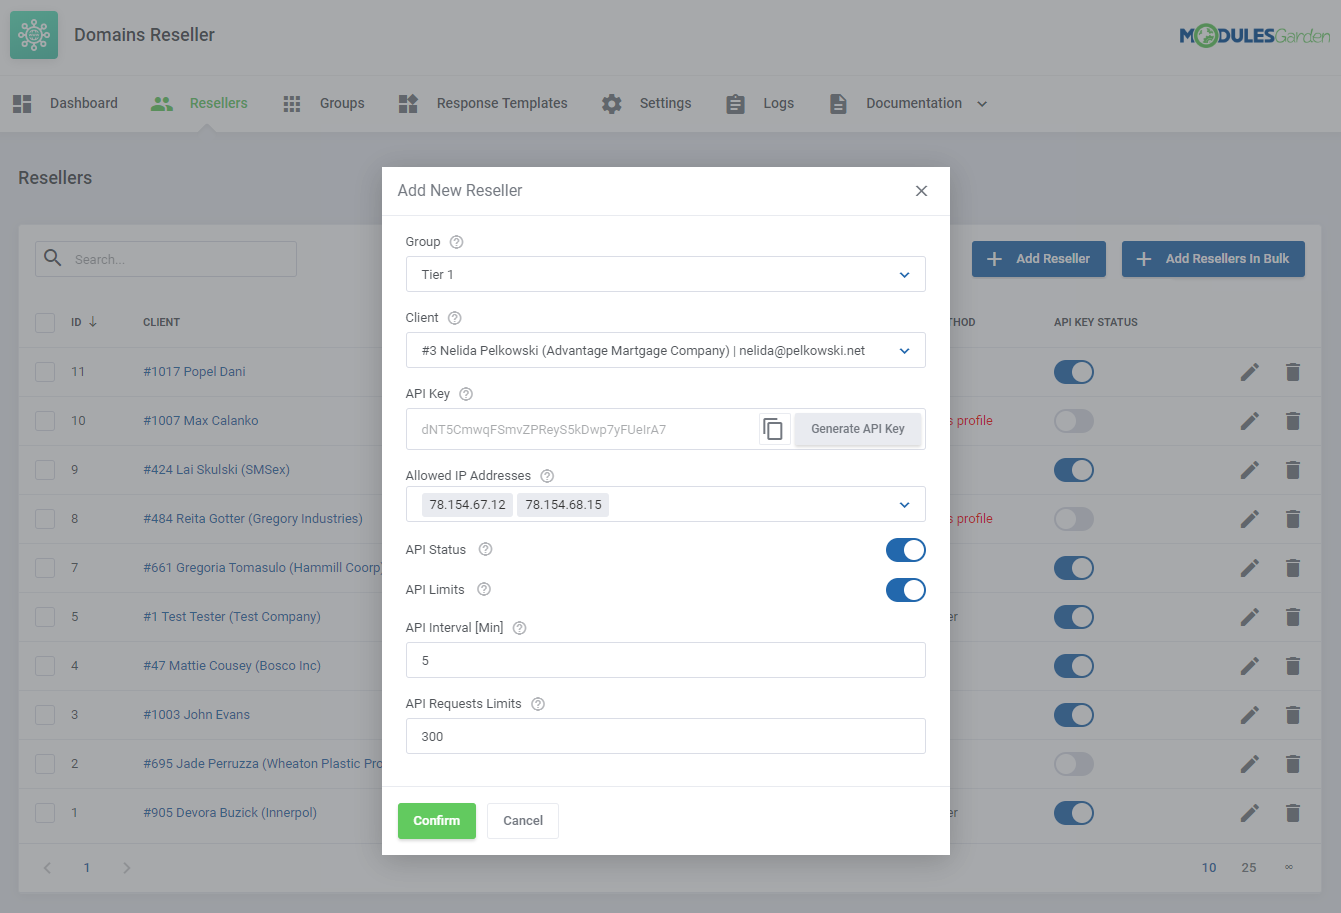This screenshot has width=1341, height=913.
Task: Click the Groups grid icon in navigation
Action: (291, 102)
